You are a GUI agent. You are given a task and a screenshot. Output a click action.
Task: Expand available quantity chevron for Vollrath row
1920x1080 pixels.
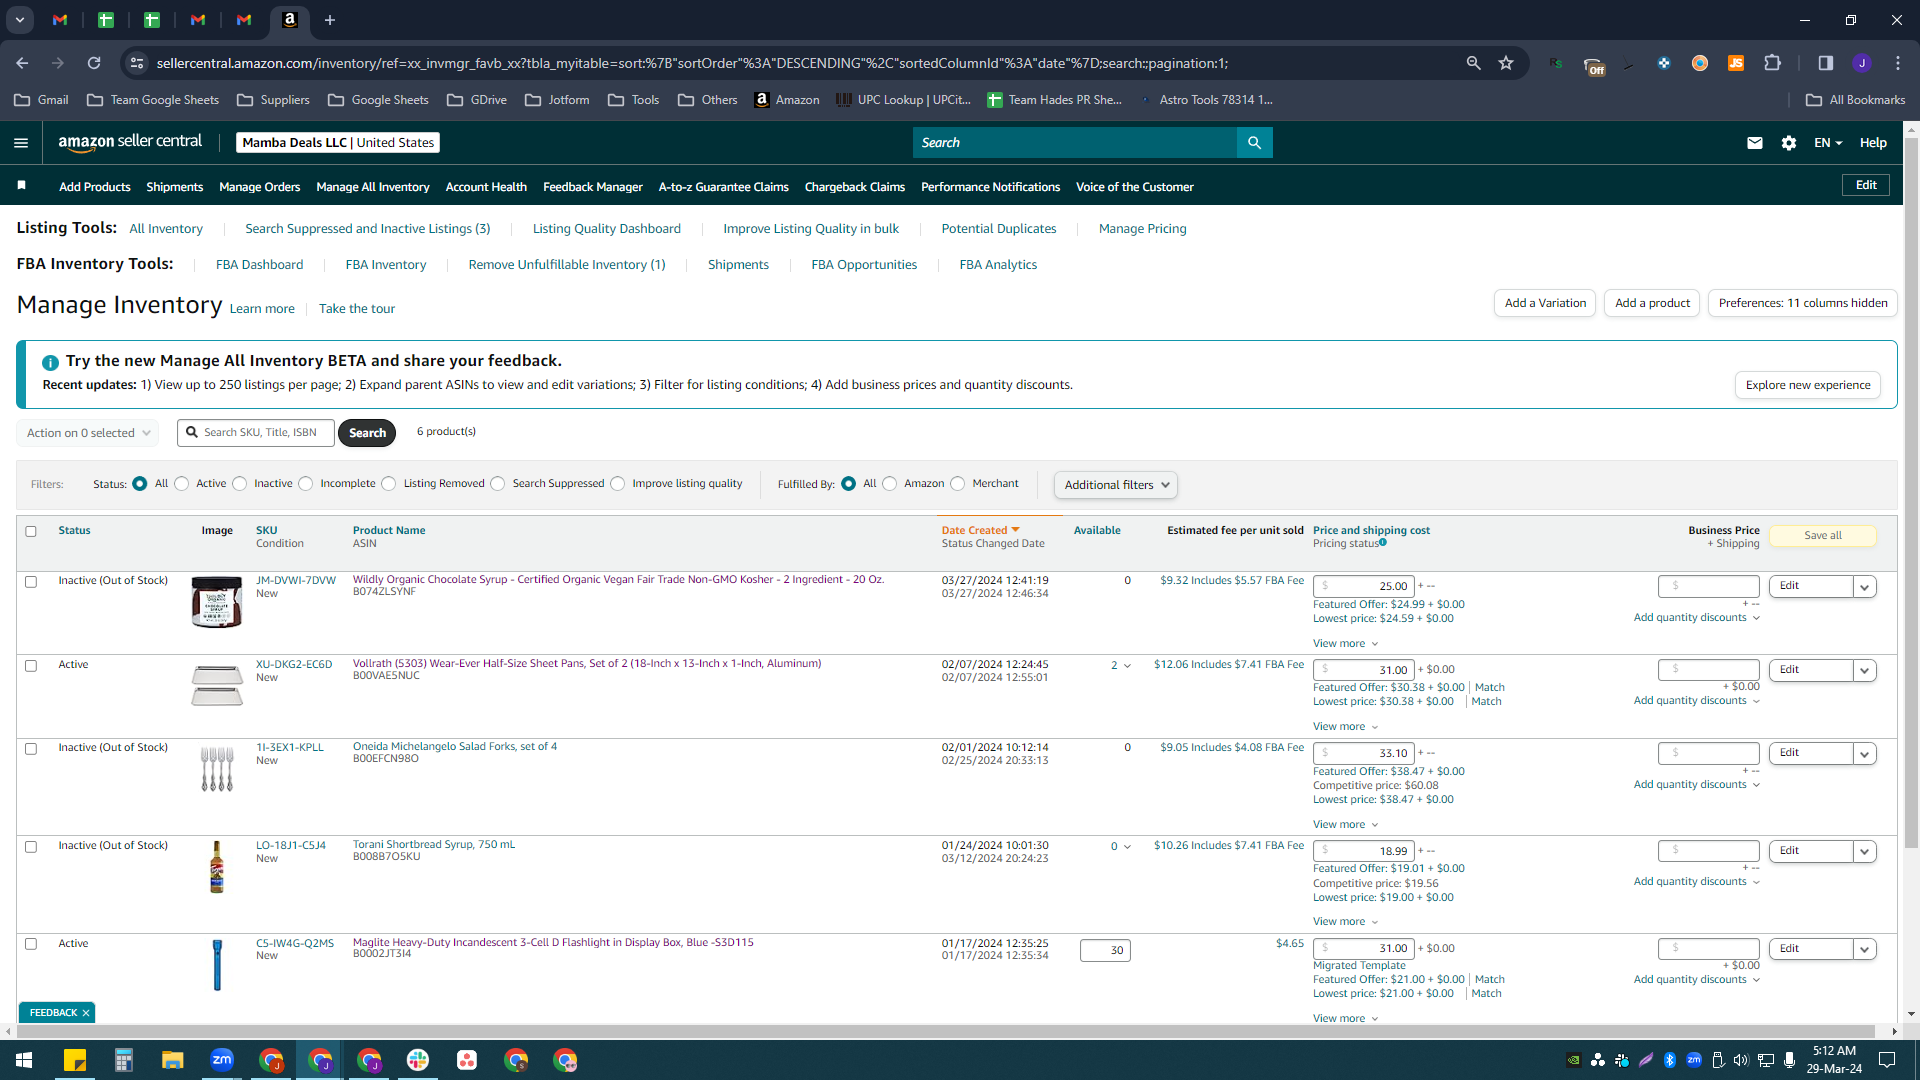point(1127,665)
